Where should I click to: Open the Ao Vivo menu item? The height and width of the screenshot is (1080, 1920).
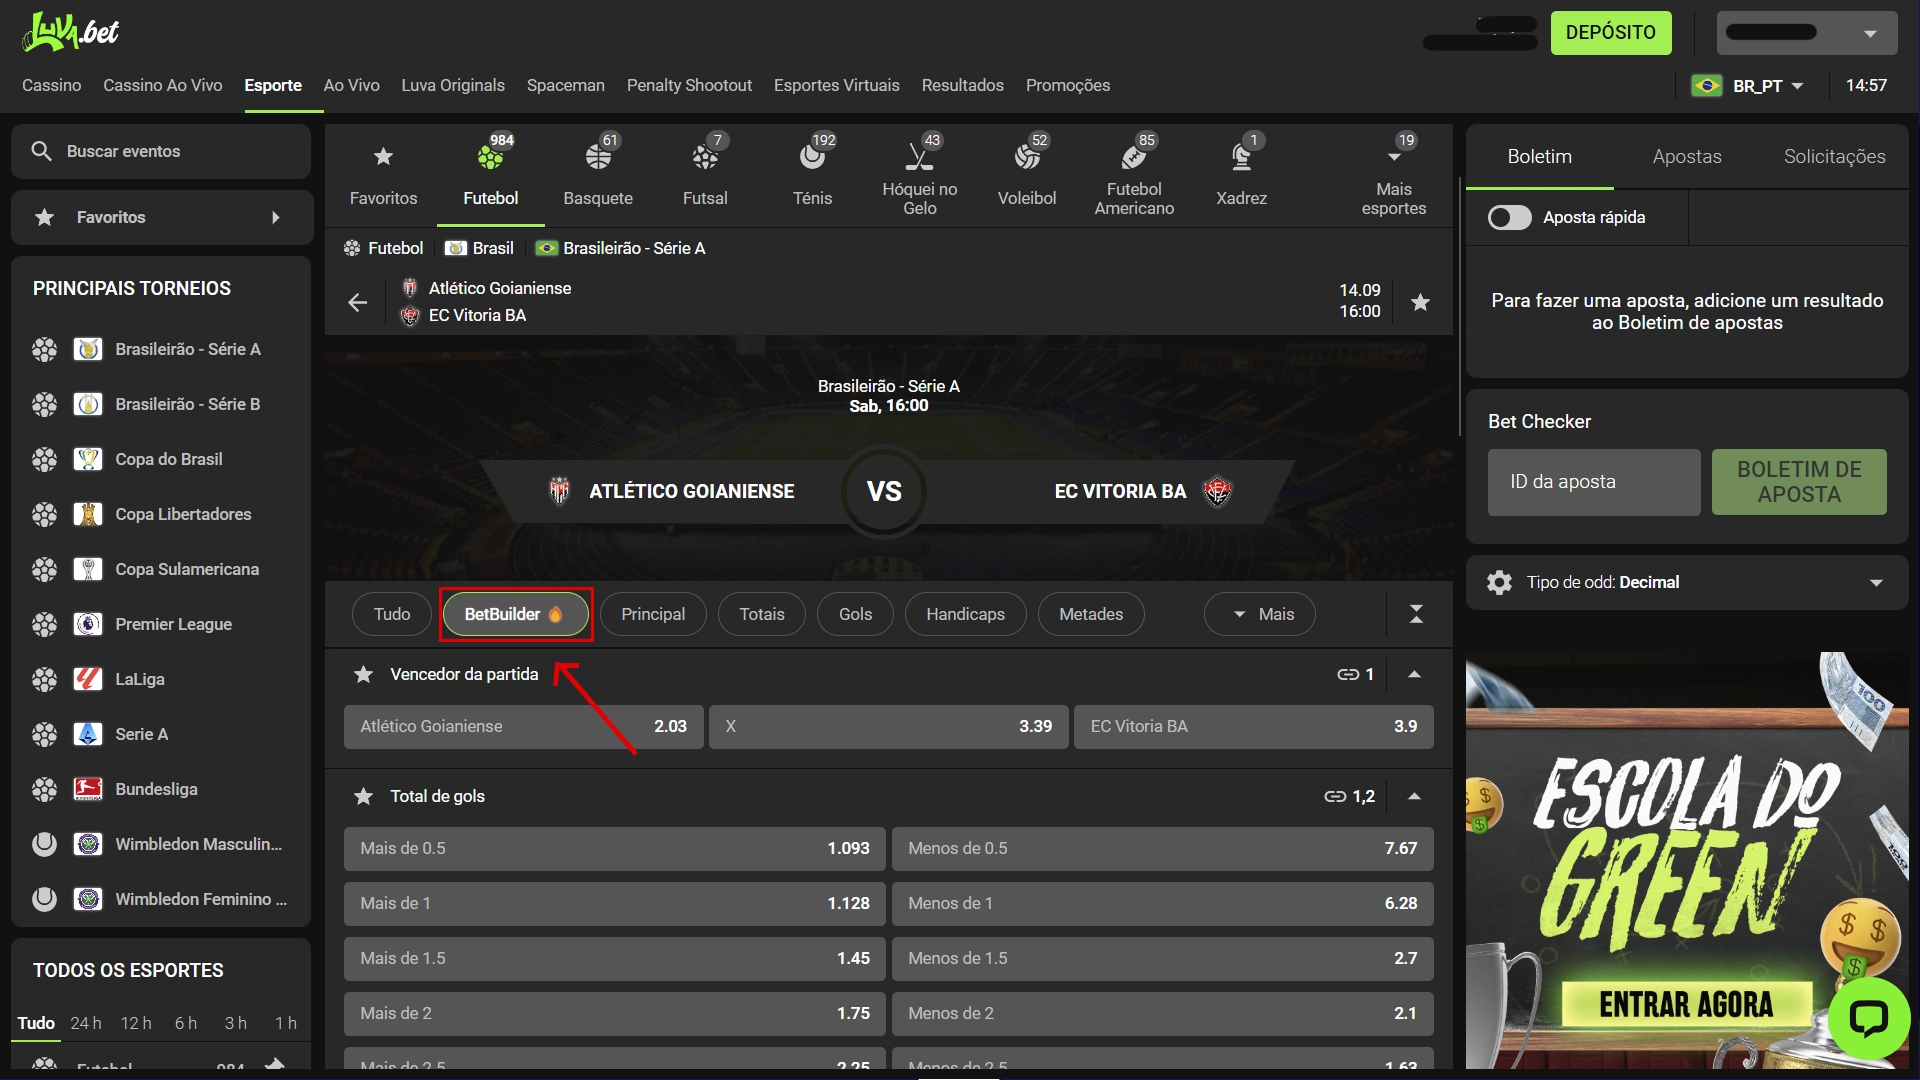(x=351, y=86)
